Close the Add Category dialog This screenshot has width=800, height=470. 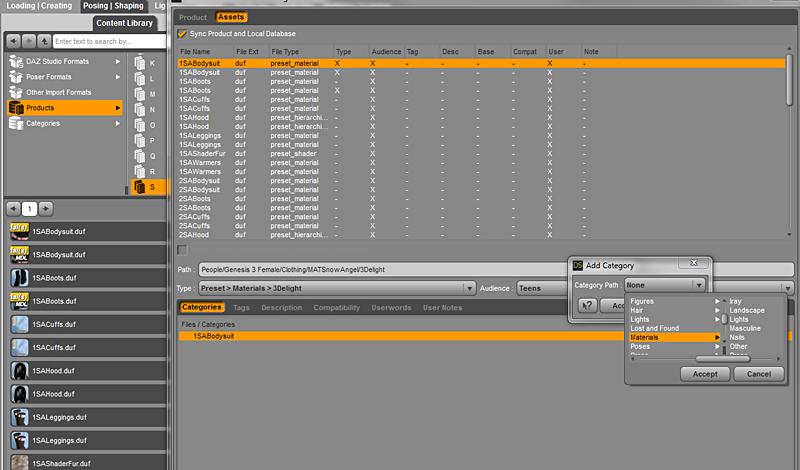click(x=693, y=262)
